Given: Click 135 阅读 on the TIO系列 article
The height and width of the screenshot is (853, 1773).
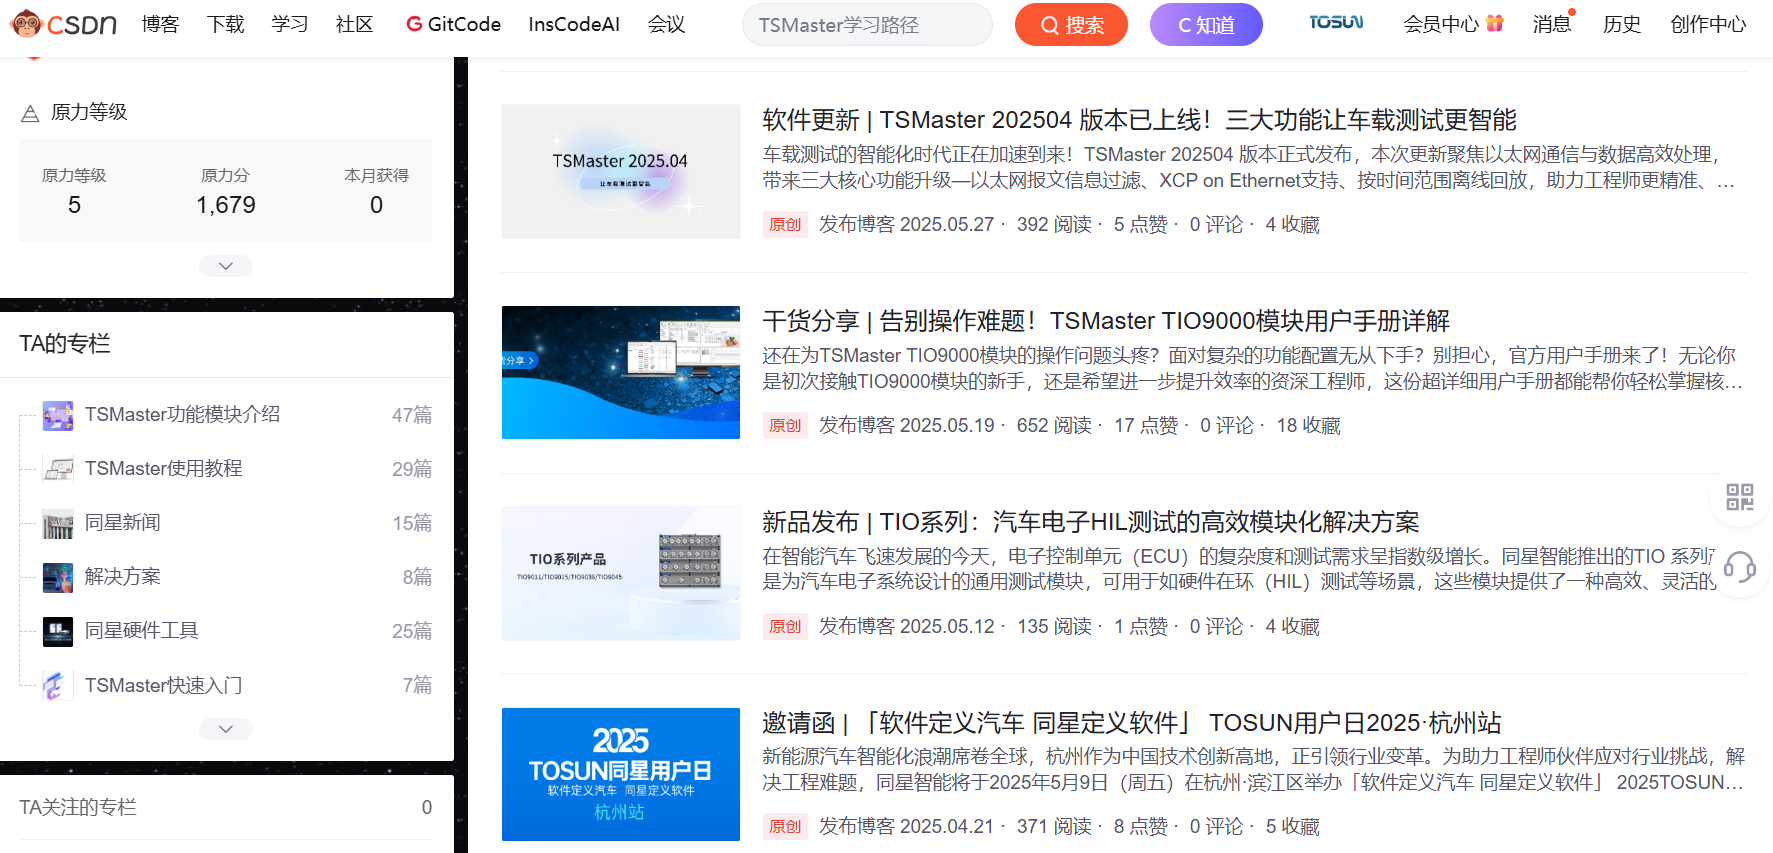Looking at the screenshot, I should [x=1054, y=626].
